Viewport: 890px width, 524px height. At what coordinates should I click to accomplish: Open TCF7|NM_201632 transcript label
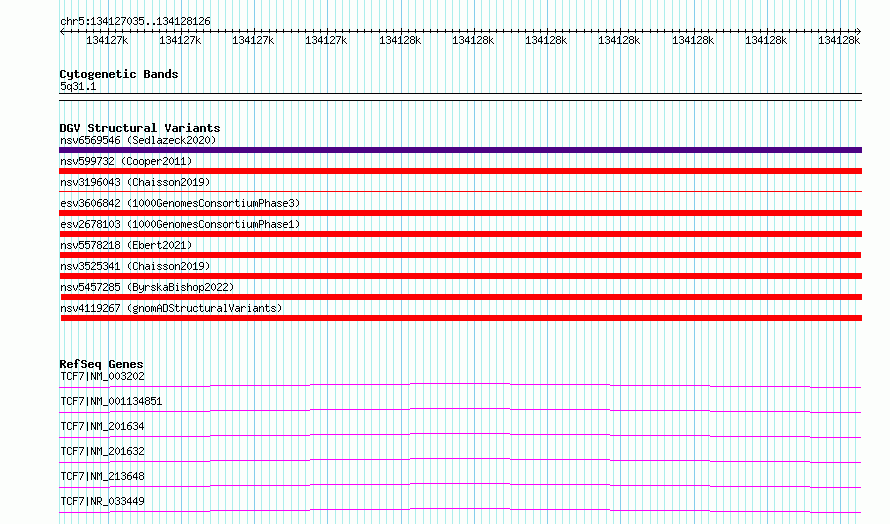click(102, 451)
